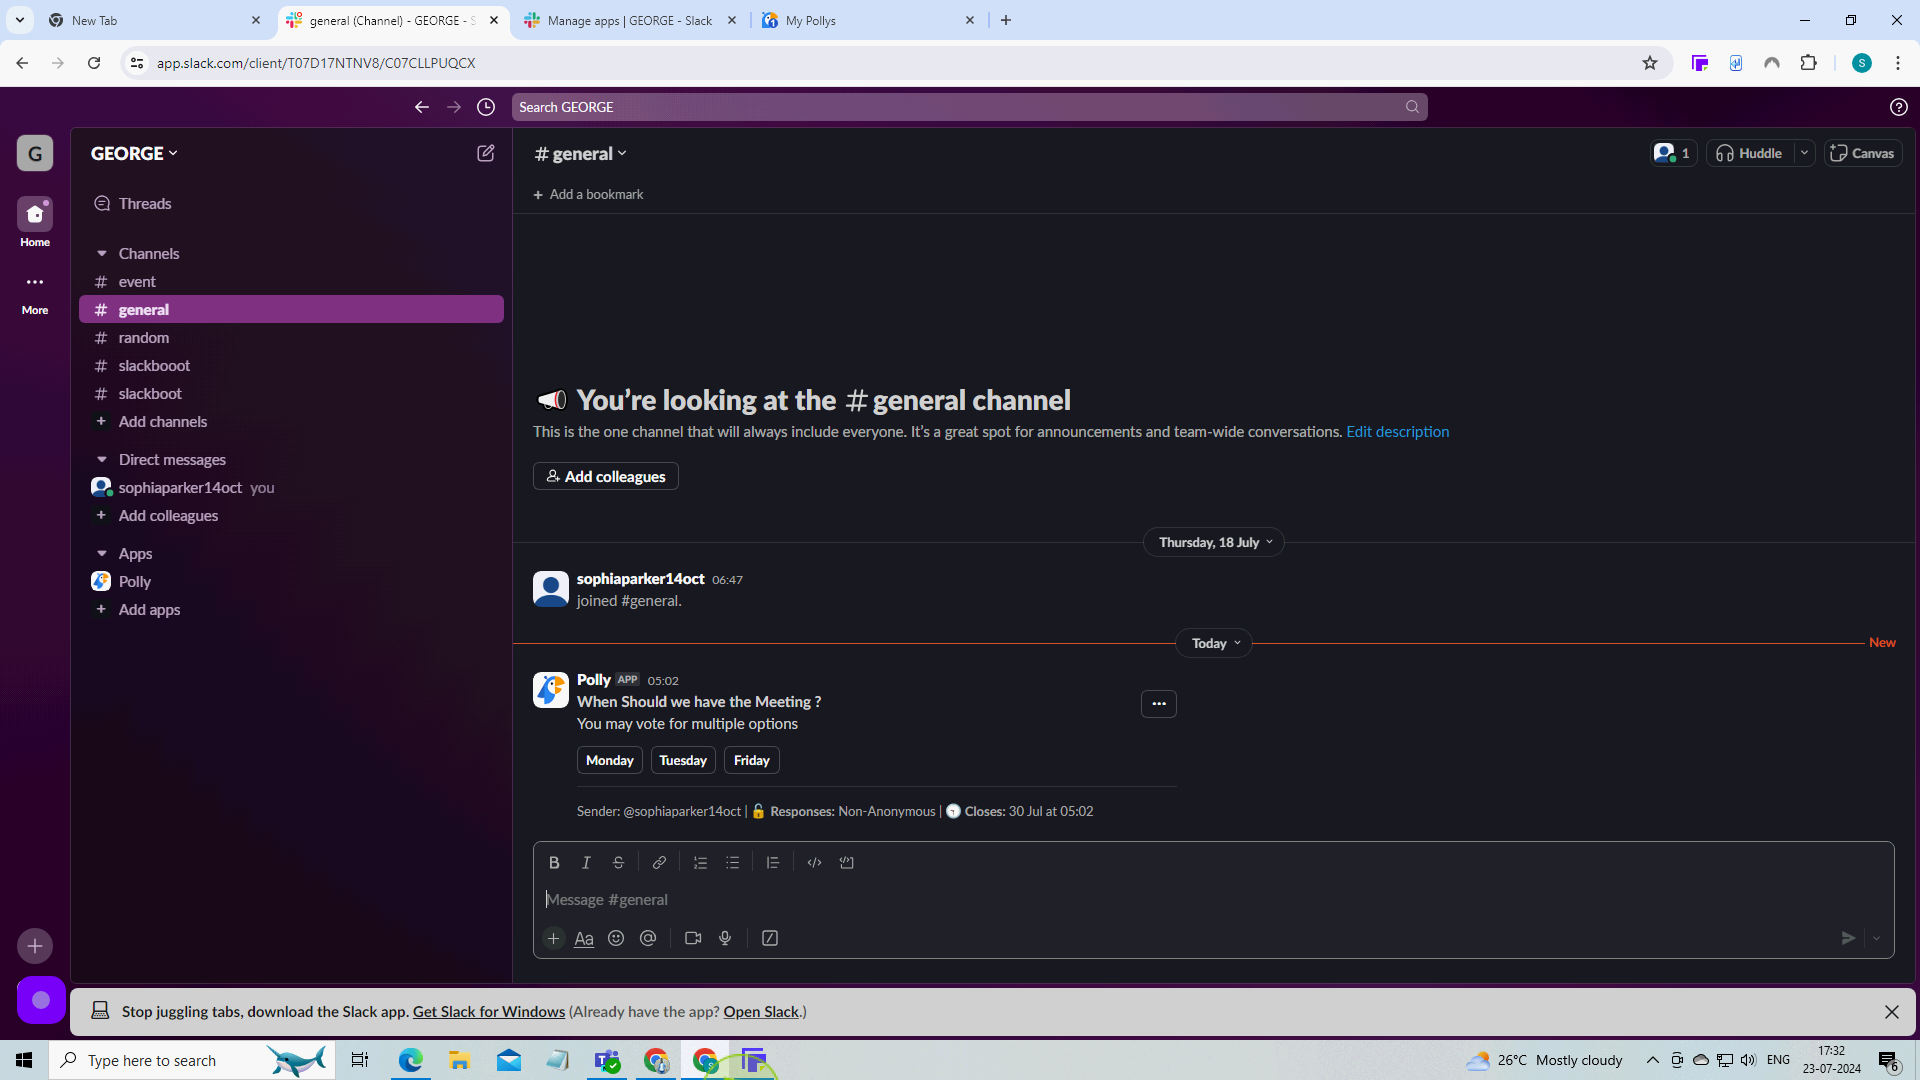Start an ordered list in composer
The height and width of the screenshot is (1080, 1920).
pos(700,863)
